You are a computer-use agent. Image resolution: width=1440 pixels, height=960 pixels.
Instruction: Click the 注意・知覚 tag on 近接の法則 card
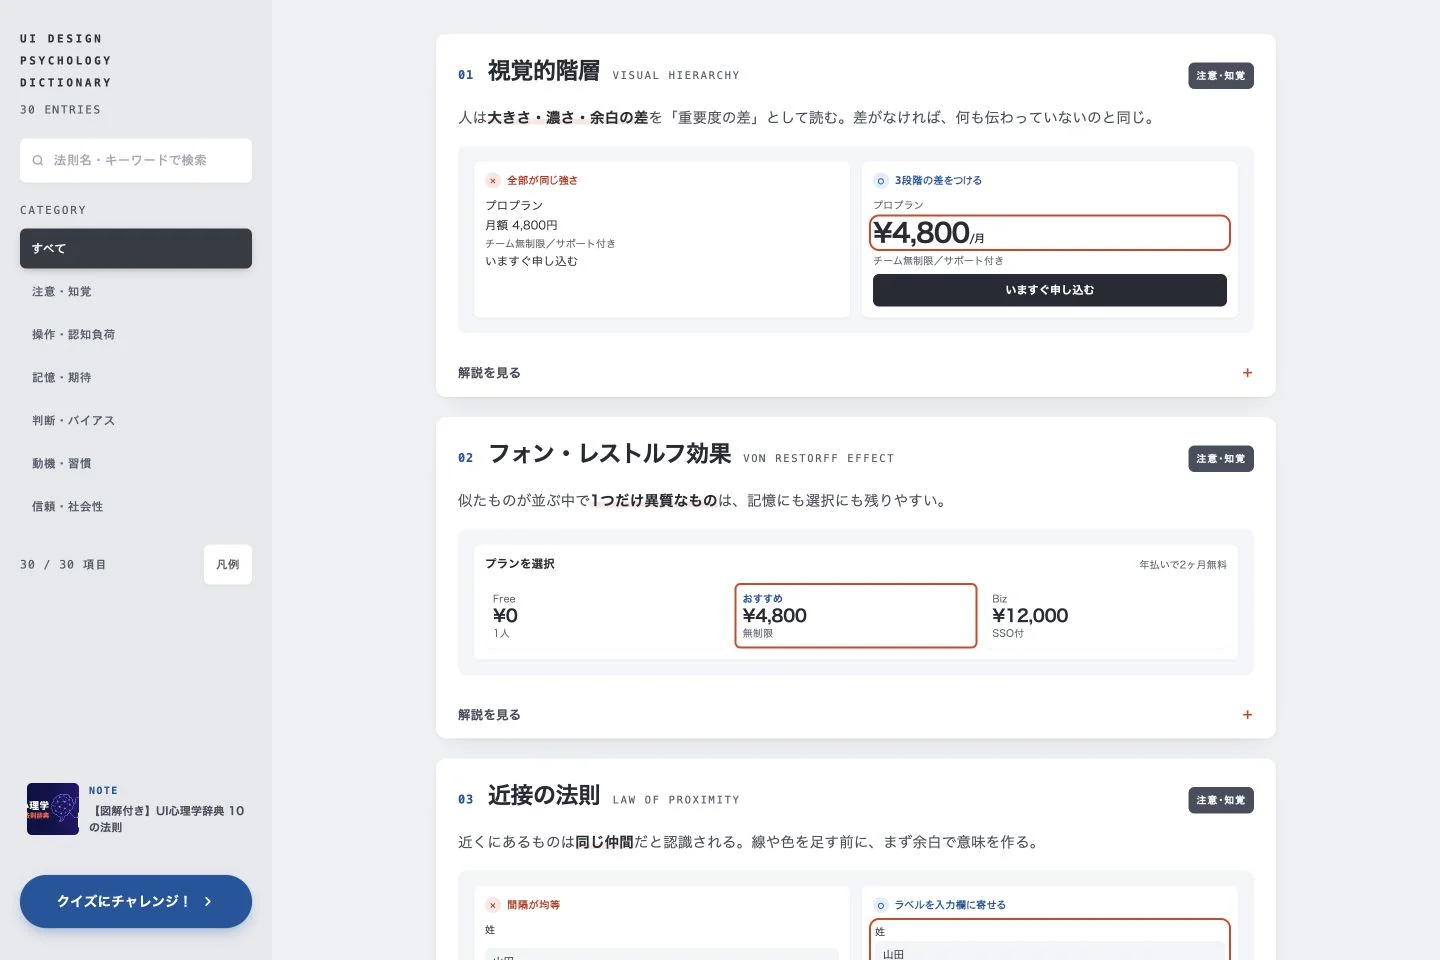(1221, 800)
